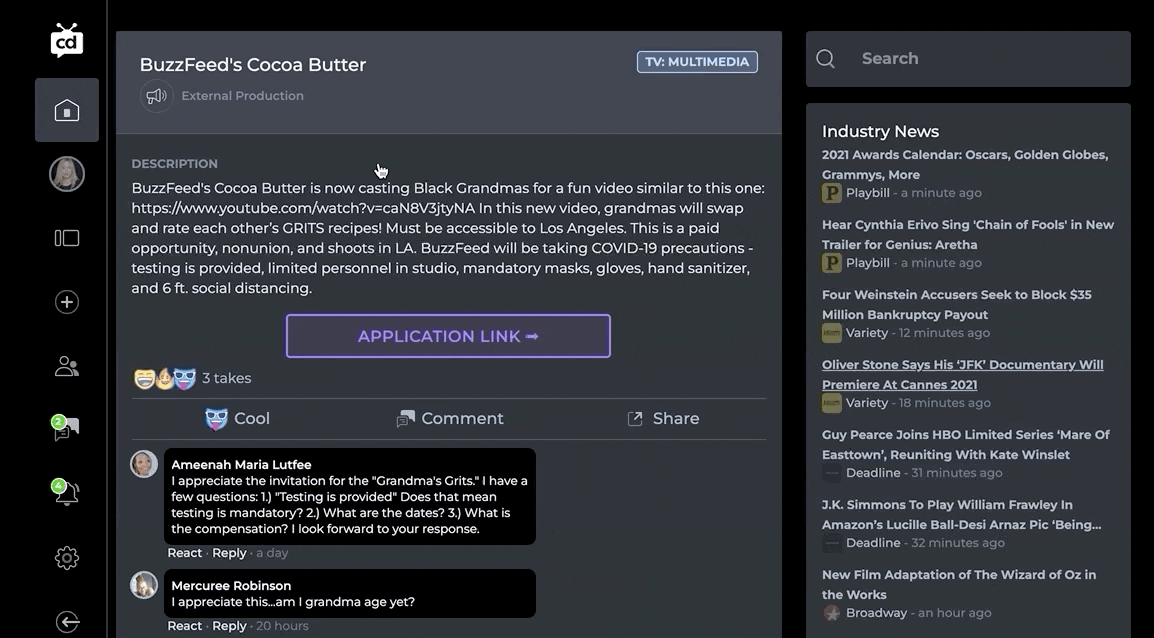Open the user profile avatar in sidebar

[67, 174]
